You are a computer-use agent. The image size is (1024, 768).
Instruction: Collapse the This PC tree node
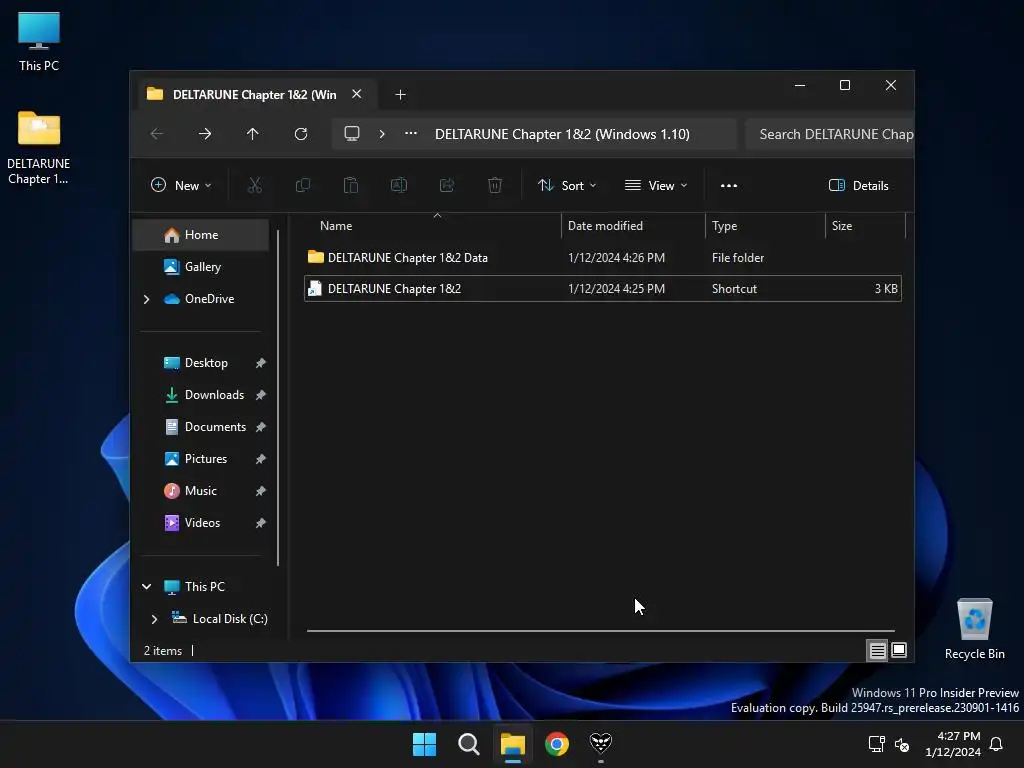click(x=146, y=586)
